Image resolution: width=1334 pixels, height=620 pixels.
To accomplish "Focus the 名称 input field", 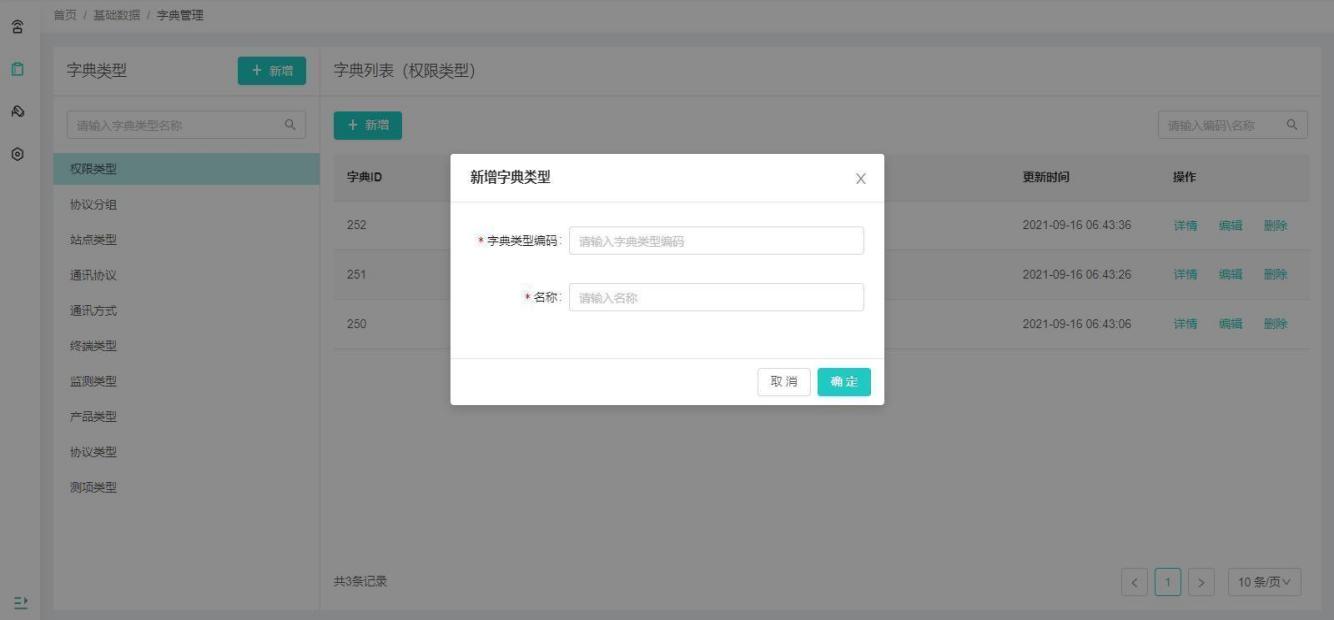I will tap(715, 298).
